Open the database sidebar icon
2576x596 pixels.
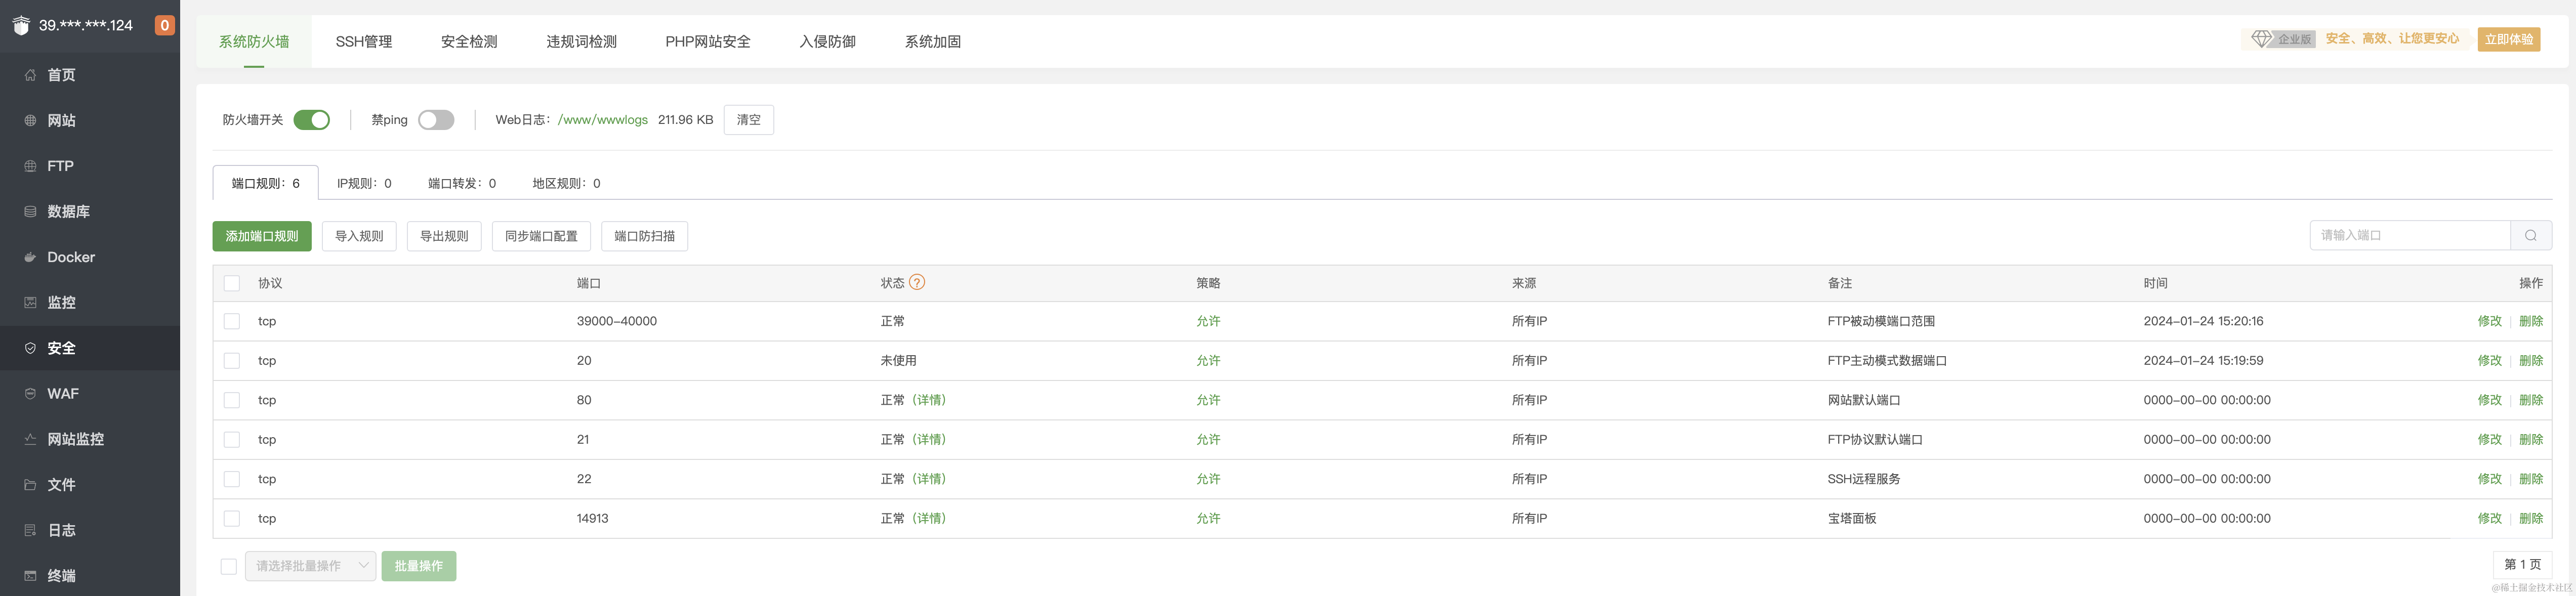30,212
